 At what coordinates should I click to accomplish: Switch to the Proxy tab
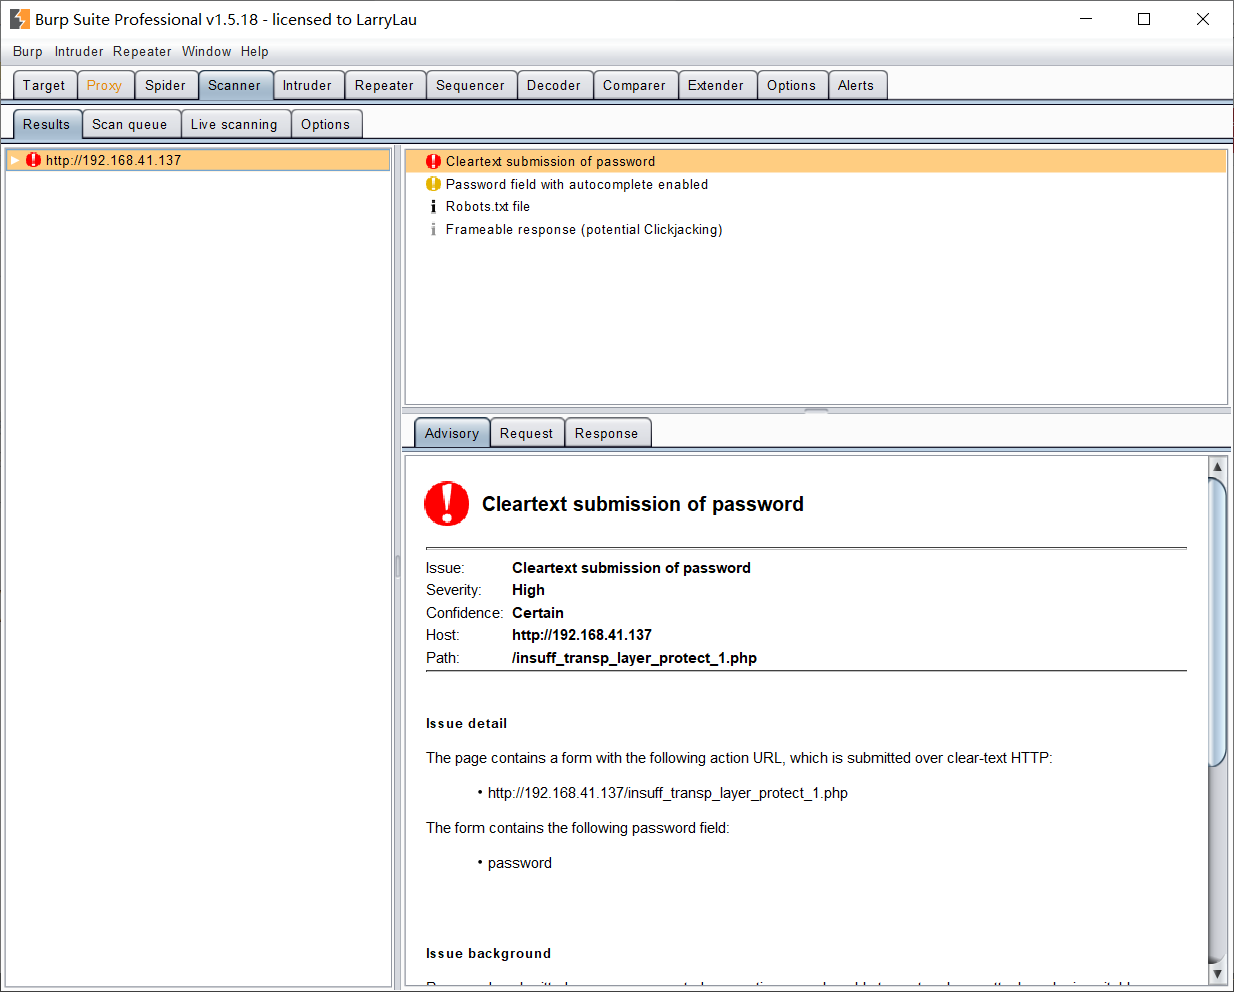coord(105,85)
